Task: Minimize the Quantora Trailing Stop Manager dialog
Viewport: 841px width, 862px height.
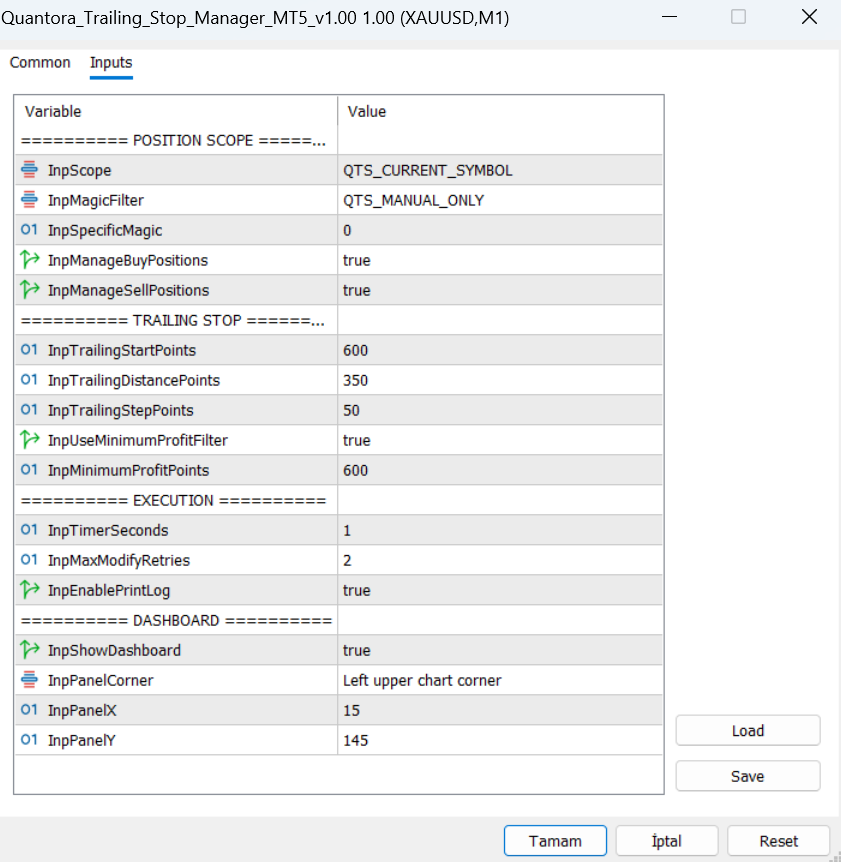Action: click(669, 17)
